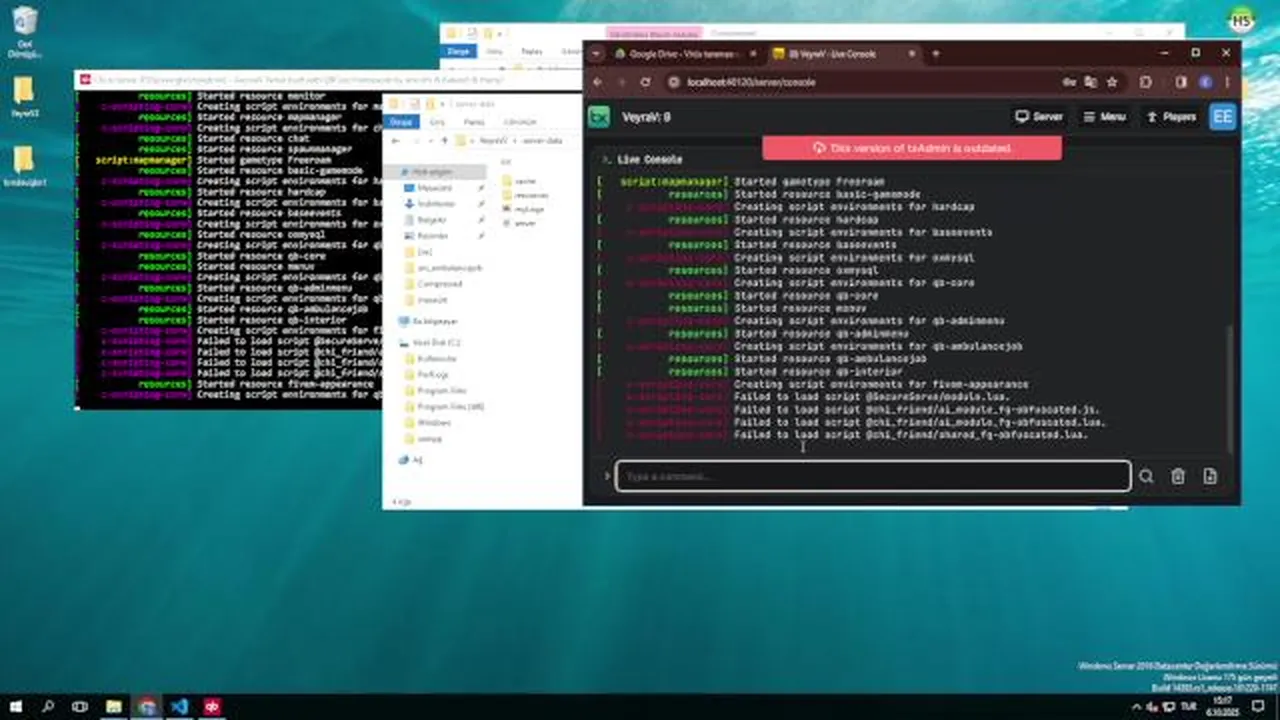Screen dimensions: 1280x720
Task: Open the Dosya tab in rear Explorer window
Action: (458, 51)
